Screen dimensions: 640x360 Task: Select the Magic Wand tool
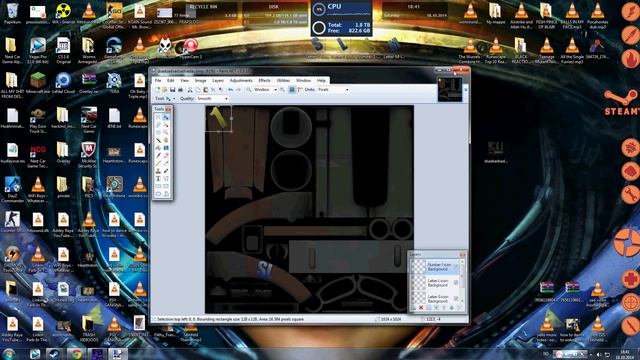[158, 140]
